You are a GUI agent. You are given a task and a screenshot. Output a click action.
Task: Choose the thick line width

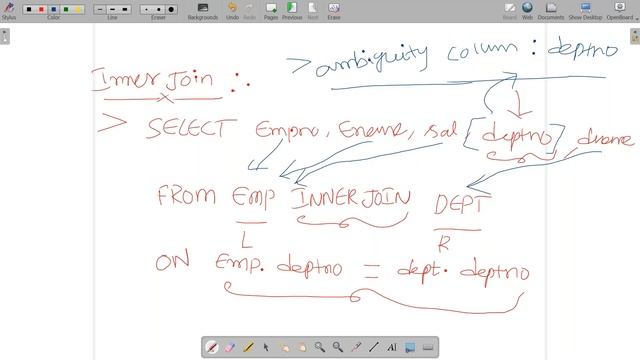(124, 9)
